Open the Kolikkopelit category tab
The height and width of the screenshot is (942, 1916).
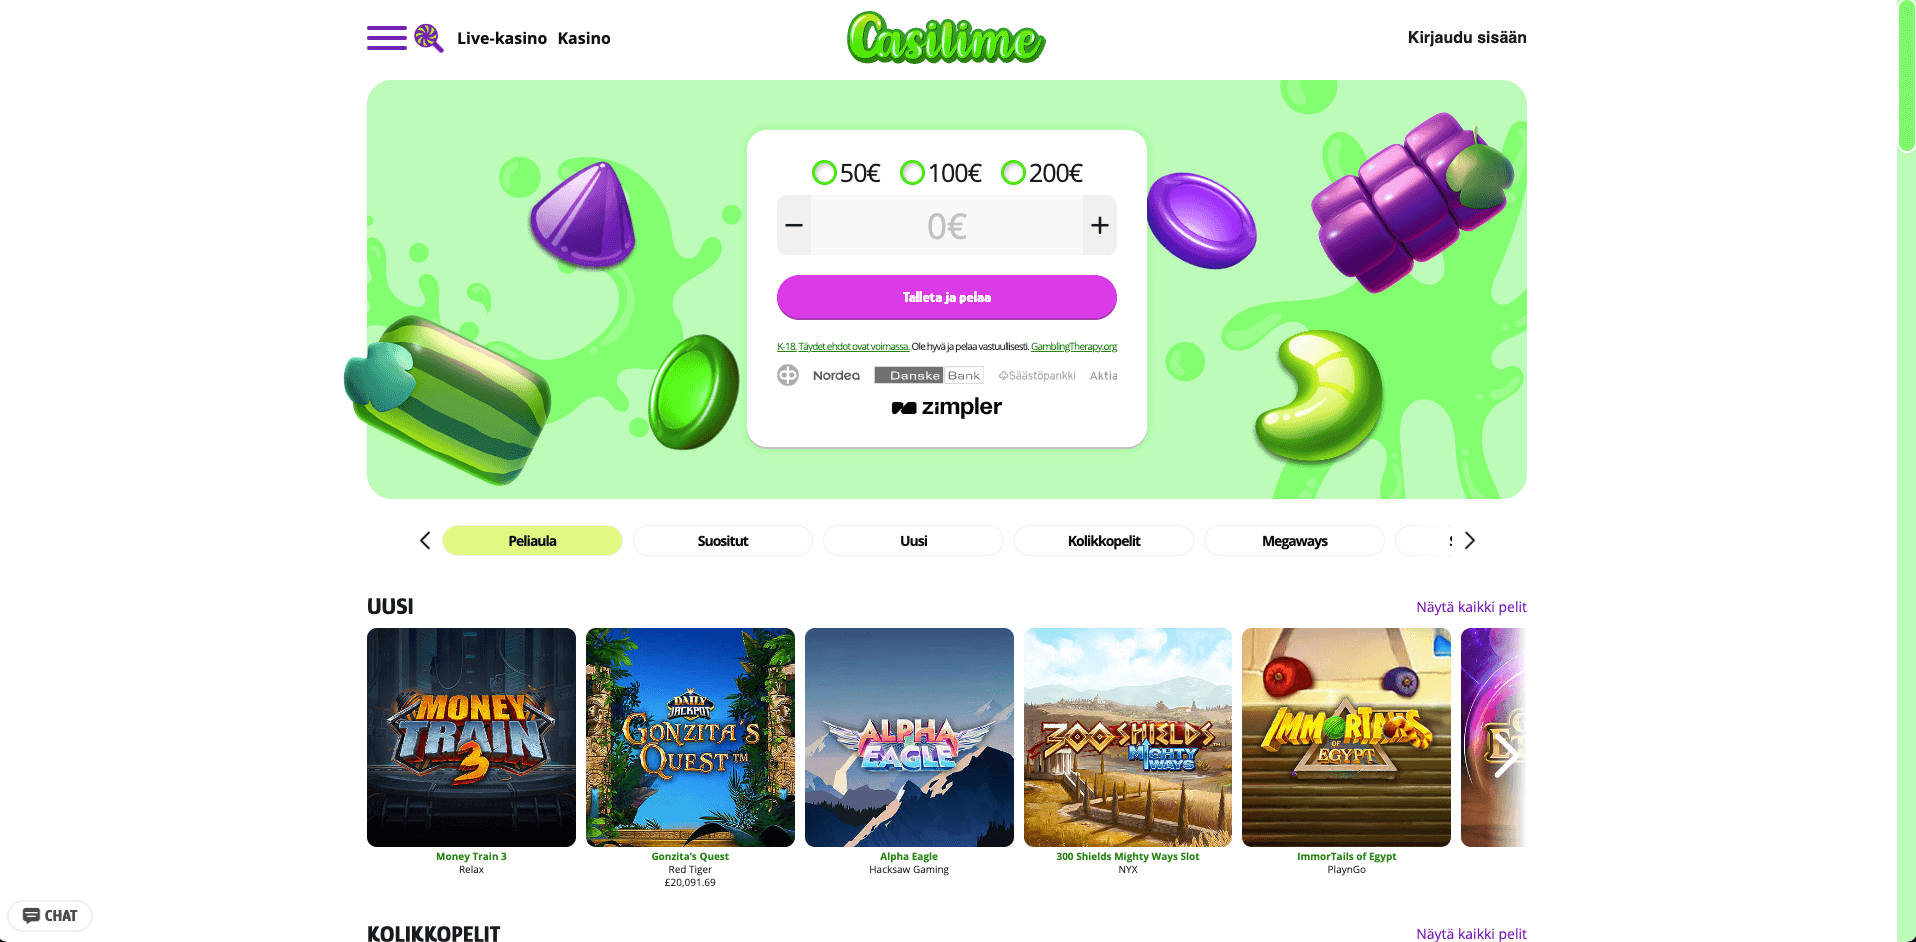pos(1104,541)
